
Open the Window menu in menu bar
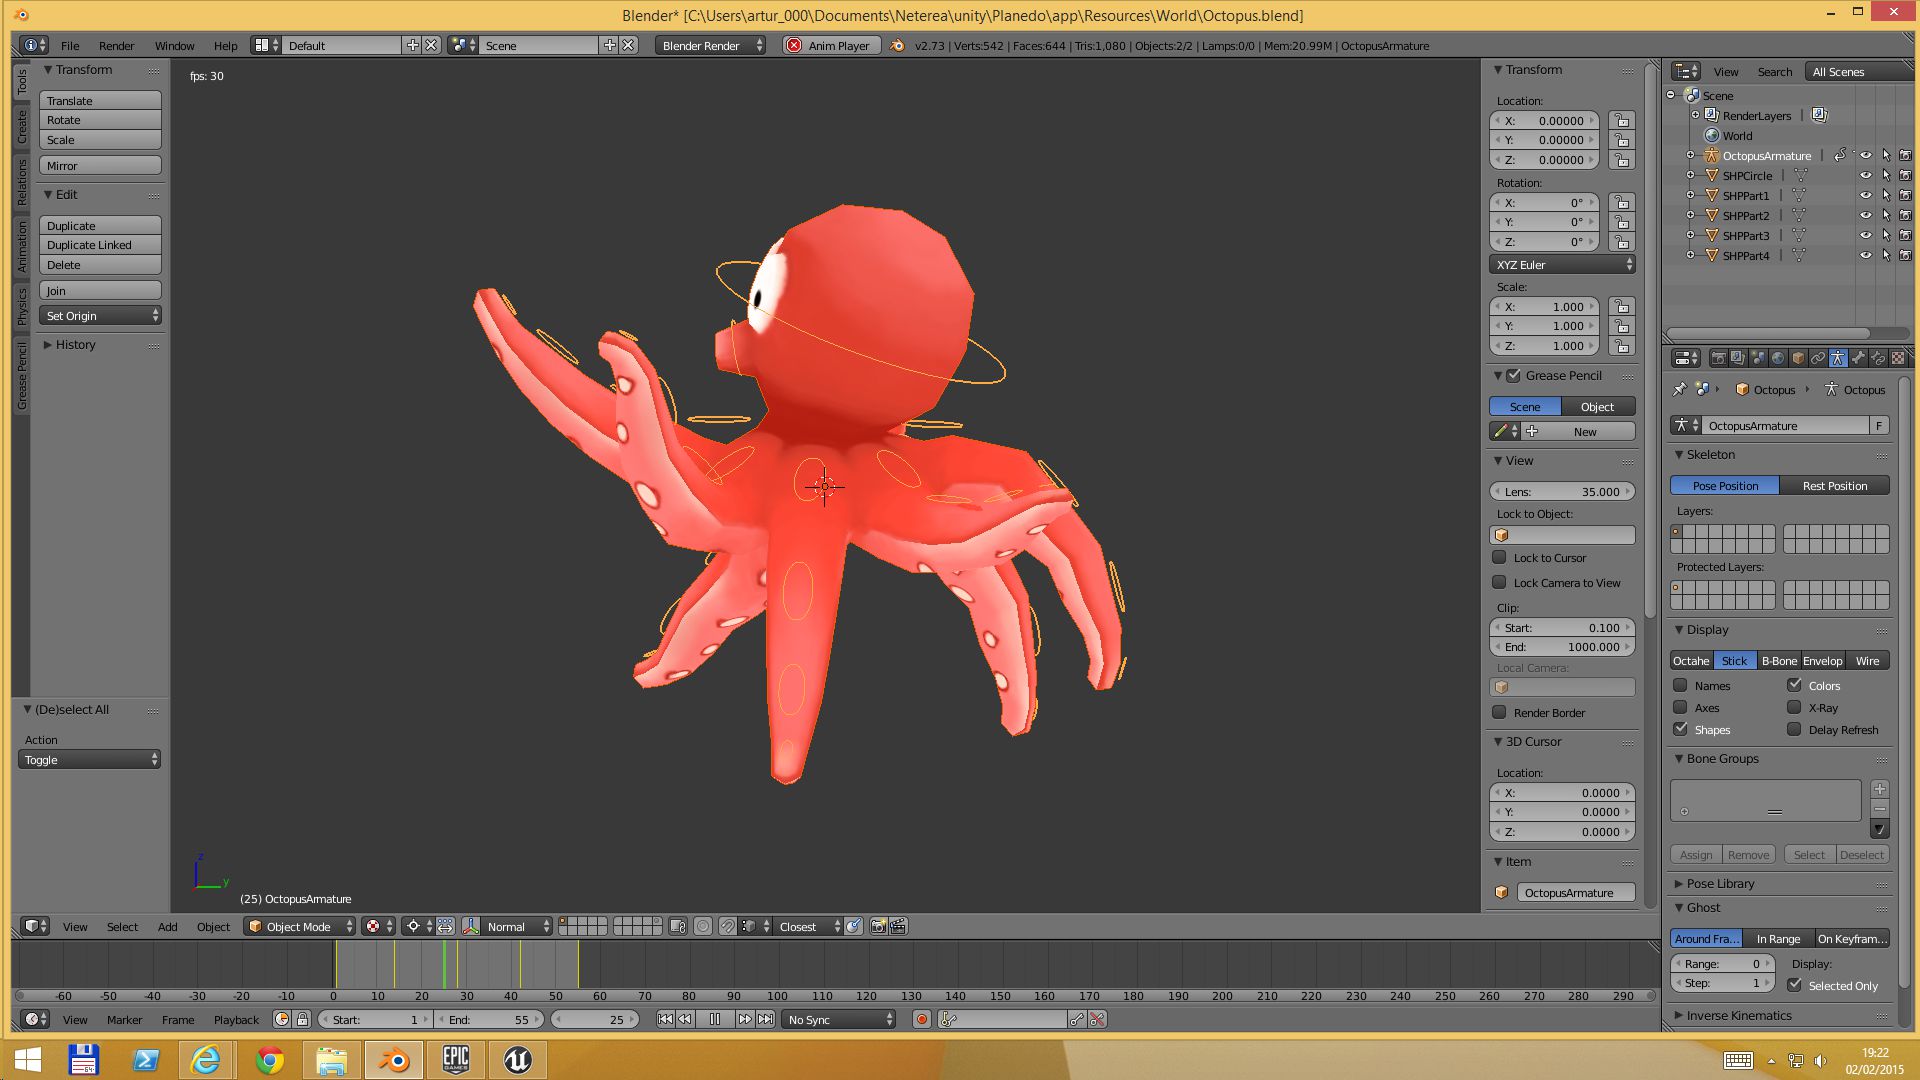point(174,45)
